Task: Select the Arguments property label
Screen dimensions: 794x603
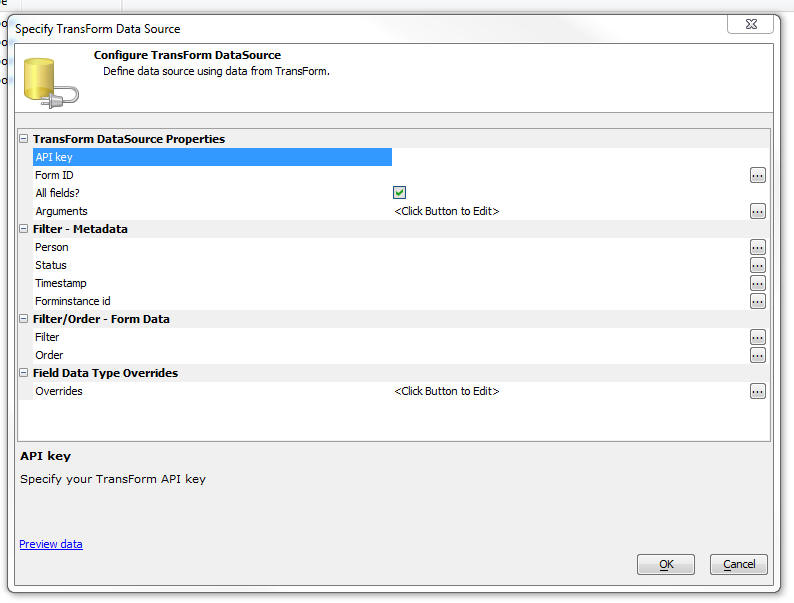Action: [x=61, y=211]
